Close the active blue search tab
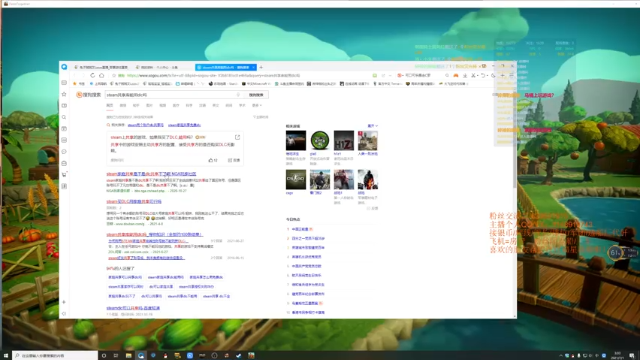 (253, 67)
